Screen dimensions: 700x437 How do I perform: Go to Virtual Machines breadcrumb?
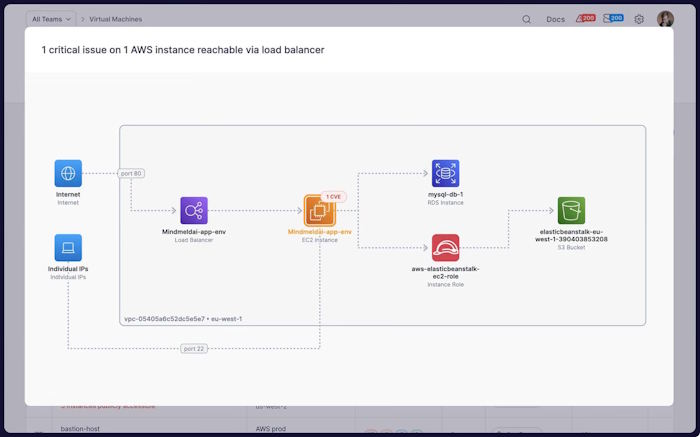pos(116,19)
